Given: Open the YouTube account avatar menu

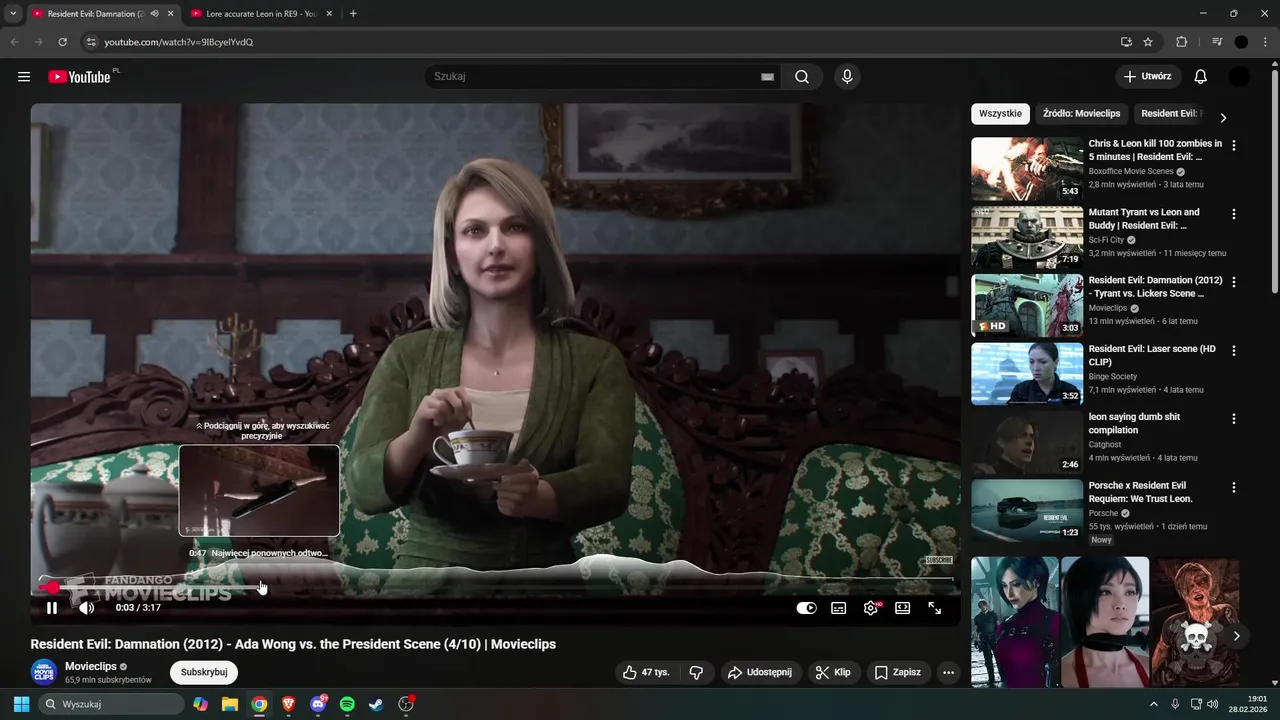Looking at the screenshot, I should (x=1240, y=77).
